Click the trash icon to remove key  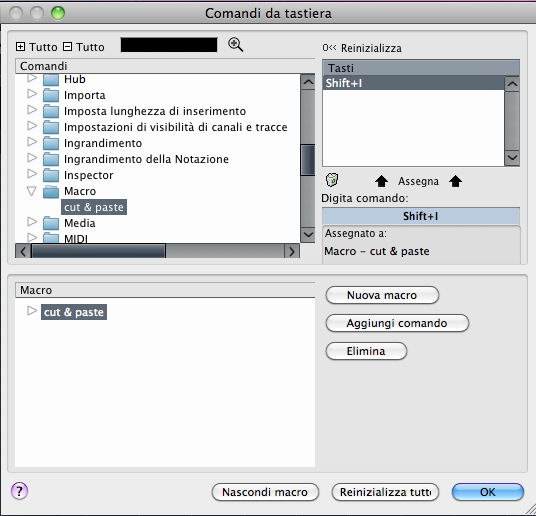click(332, 180)
